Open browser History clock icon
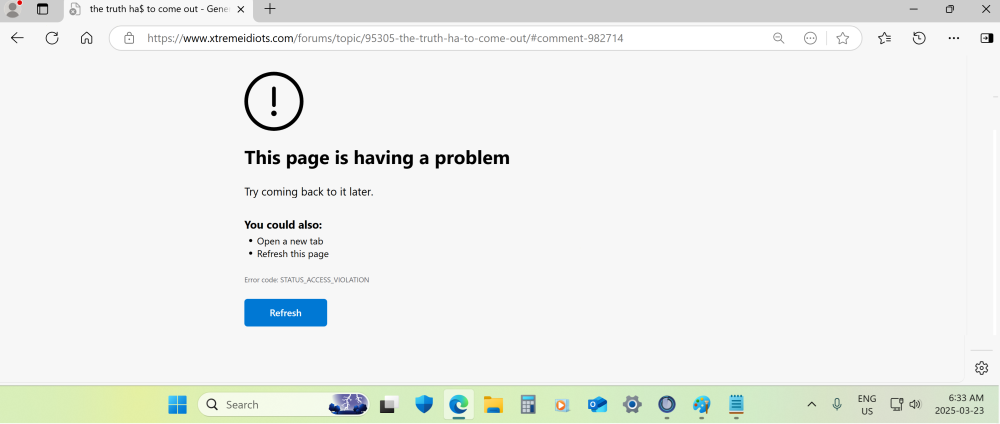1000x424 pixels. click(x=919, y=38)
